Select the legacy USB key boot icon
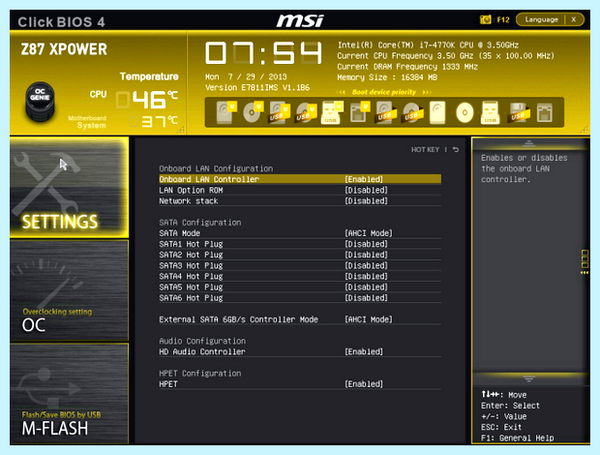This screenshot has width=600, height=455. click(490, 113)
